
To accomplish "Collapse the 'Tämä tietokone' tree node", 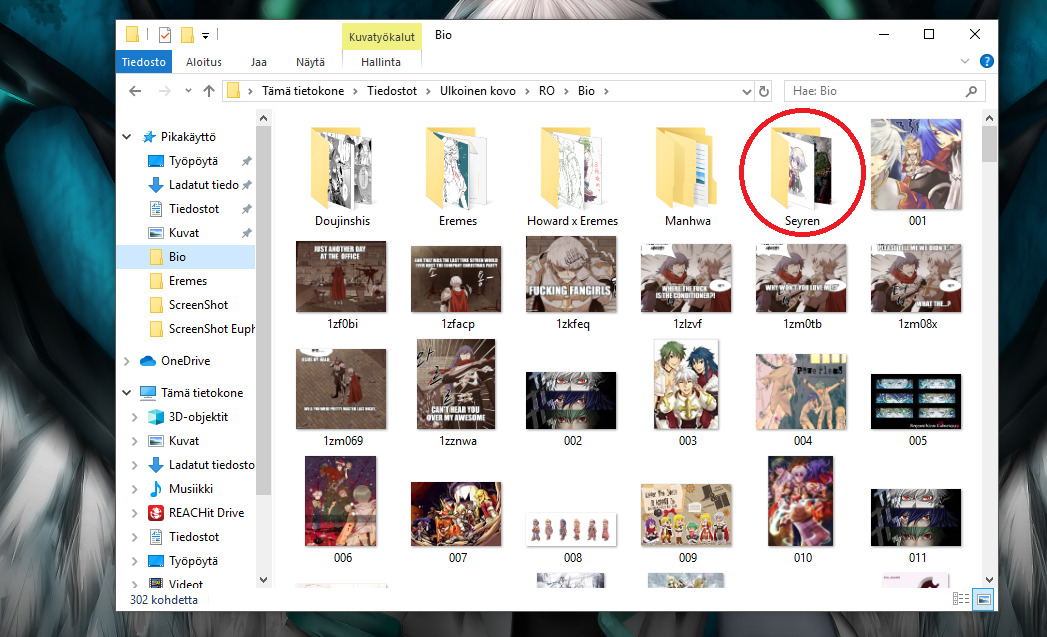I will click(x=126, y=393).
